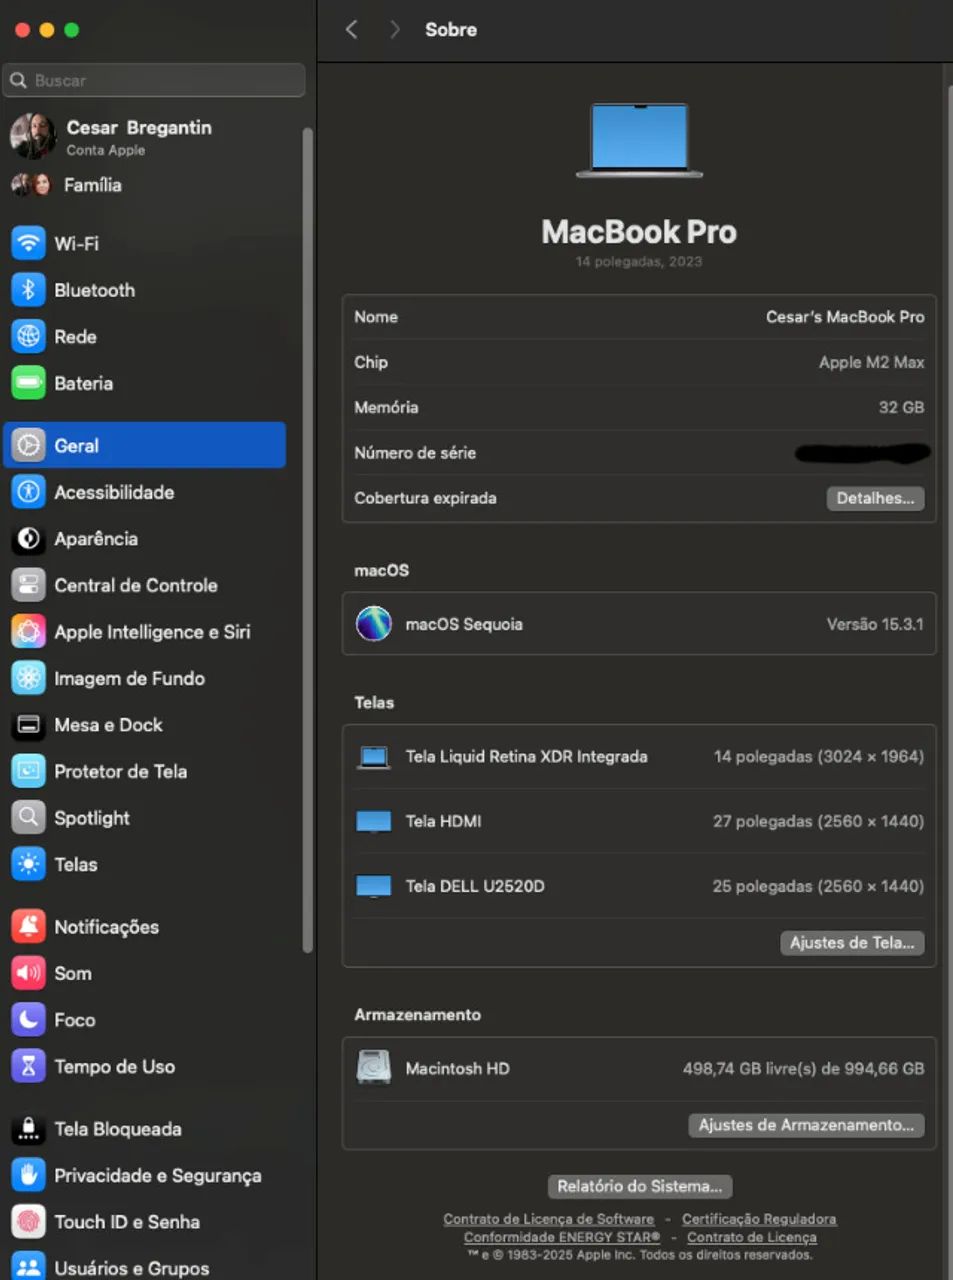953x1280 pixels.
Task: Click the Foco moon icon
Action: [x=28, y=1020]
